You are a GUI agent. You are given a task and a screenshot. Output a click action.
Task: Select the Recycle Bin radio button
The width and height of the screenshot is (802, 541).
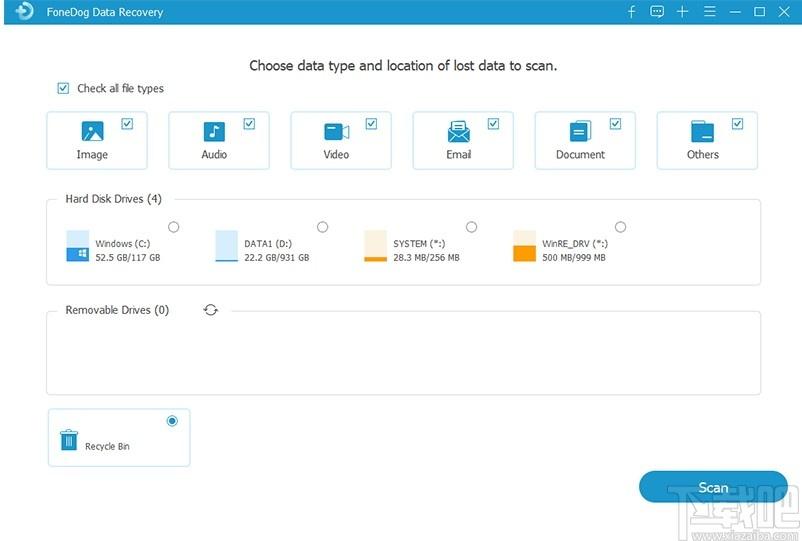(x=172, y=421)
